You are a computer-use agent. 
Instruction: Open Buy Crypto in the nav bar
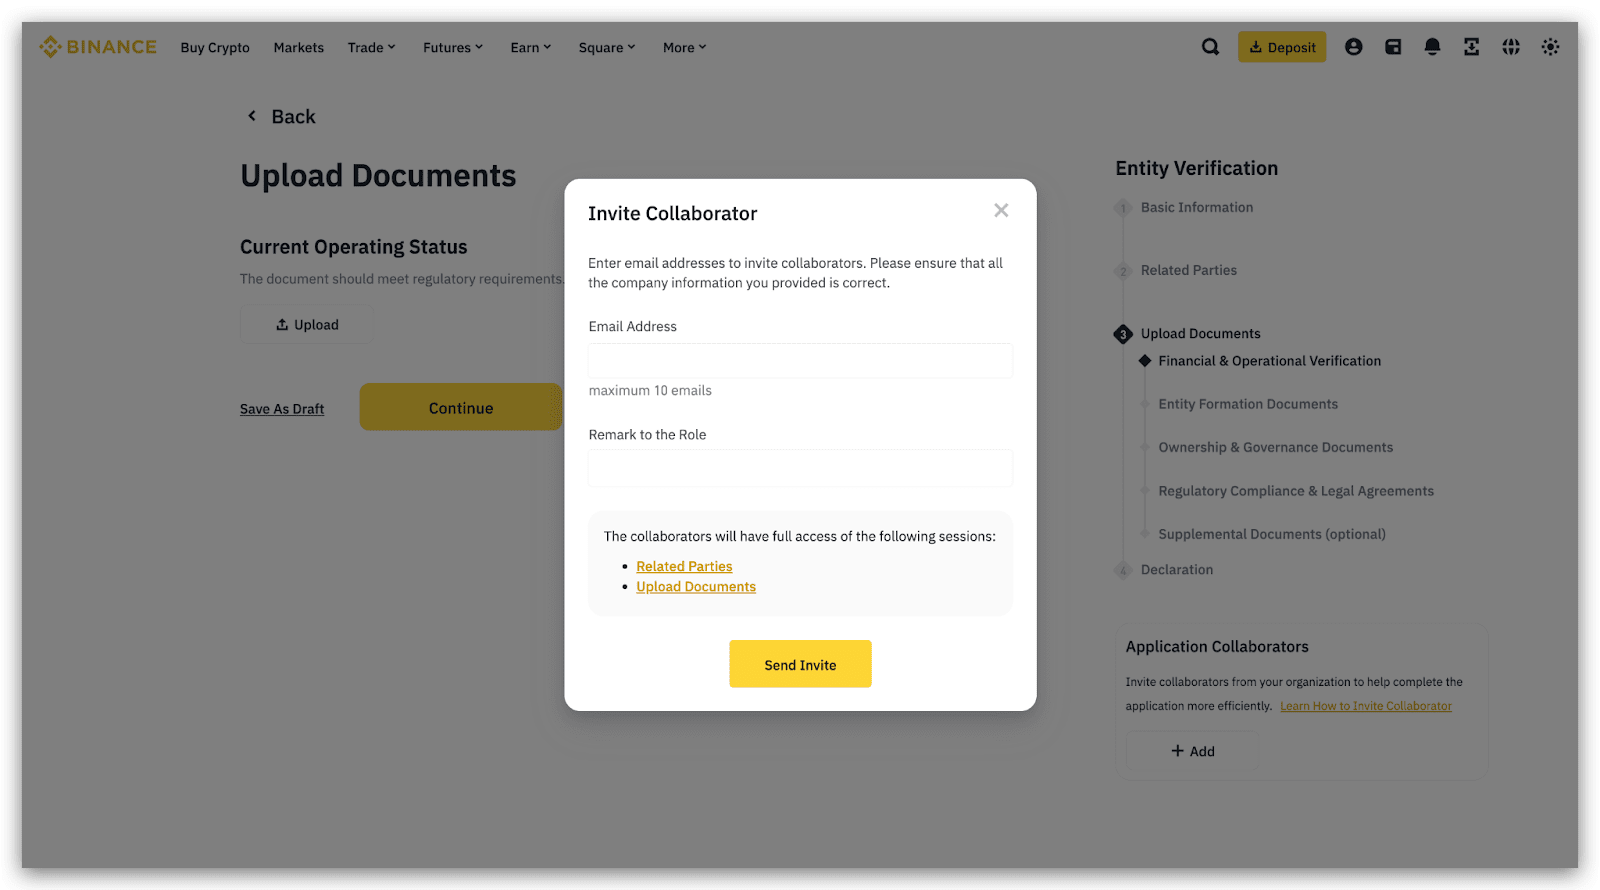click(215, 47)
